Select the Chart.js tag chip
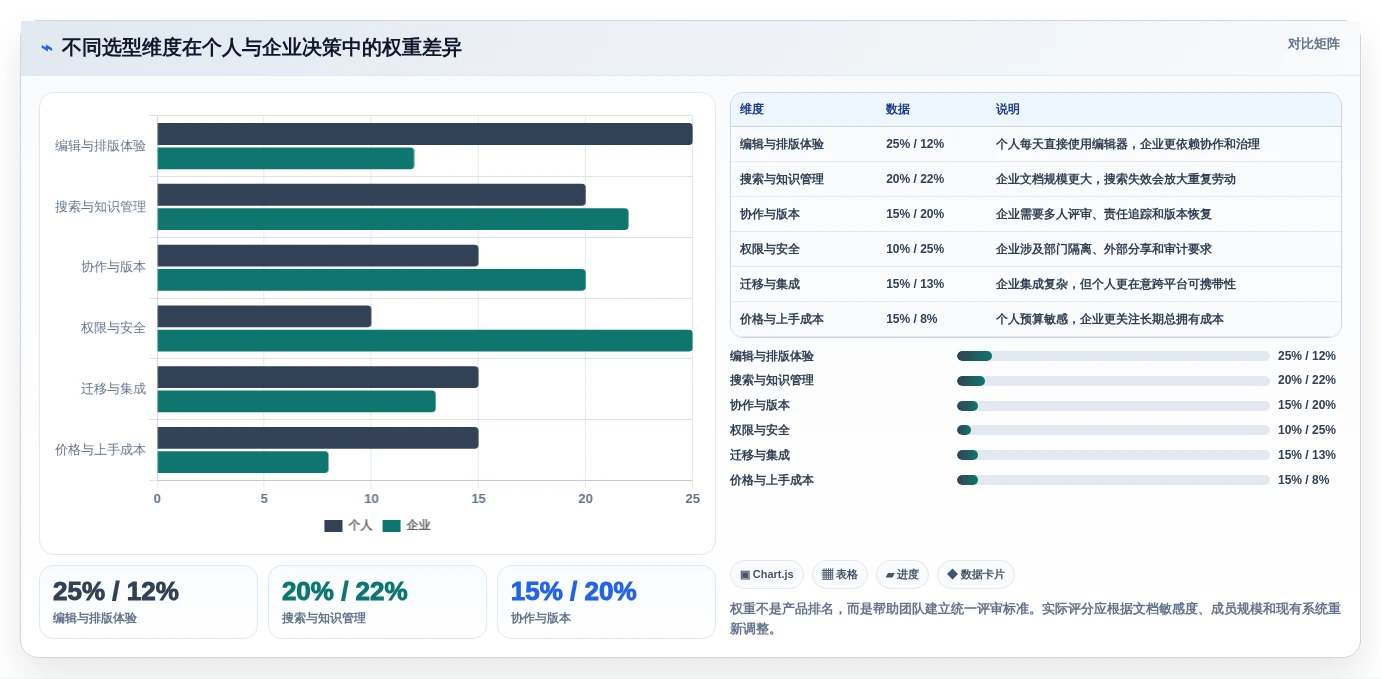The image size is (1381, 679). click(x=767, y=575)
